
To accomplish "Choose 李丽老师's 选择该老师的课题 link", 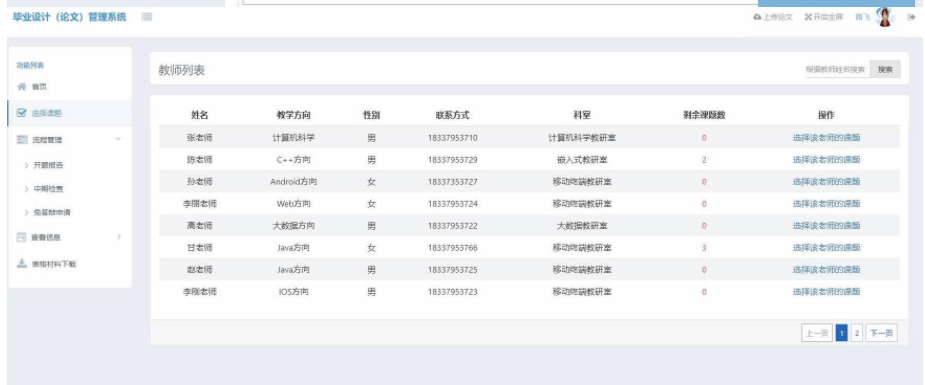I will pyautogui.click(x=826, y=204).
